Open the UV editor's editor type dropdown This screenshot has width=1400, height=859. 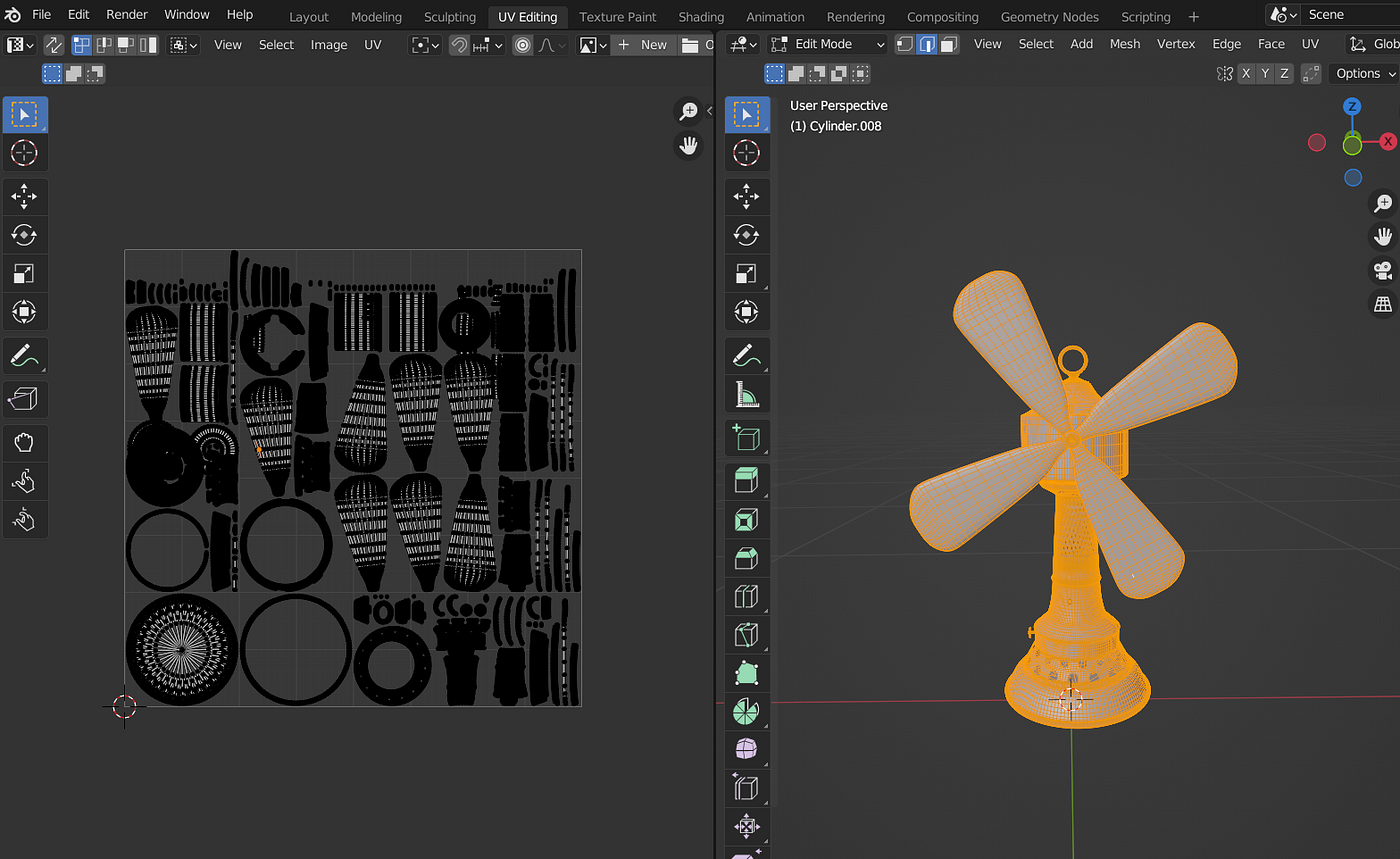coord(20,45)
